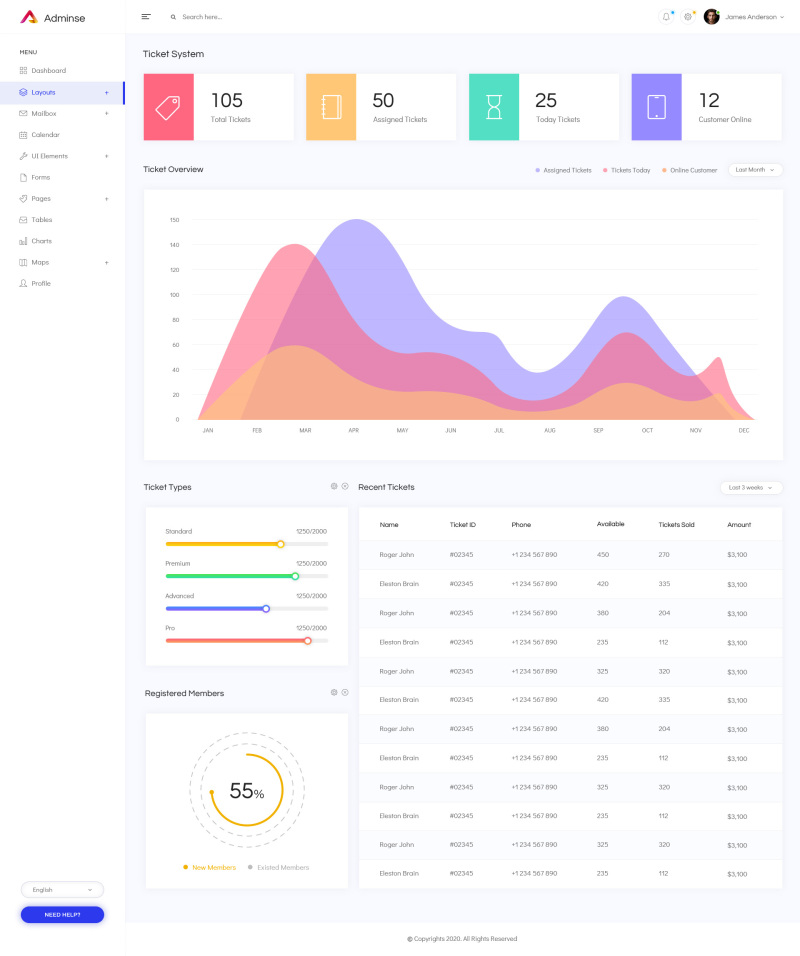
Task: Select the Profile menu item
Action: [x=42, y=283]
